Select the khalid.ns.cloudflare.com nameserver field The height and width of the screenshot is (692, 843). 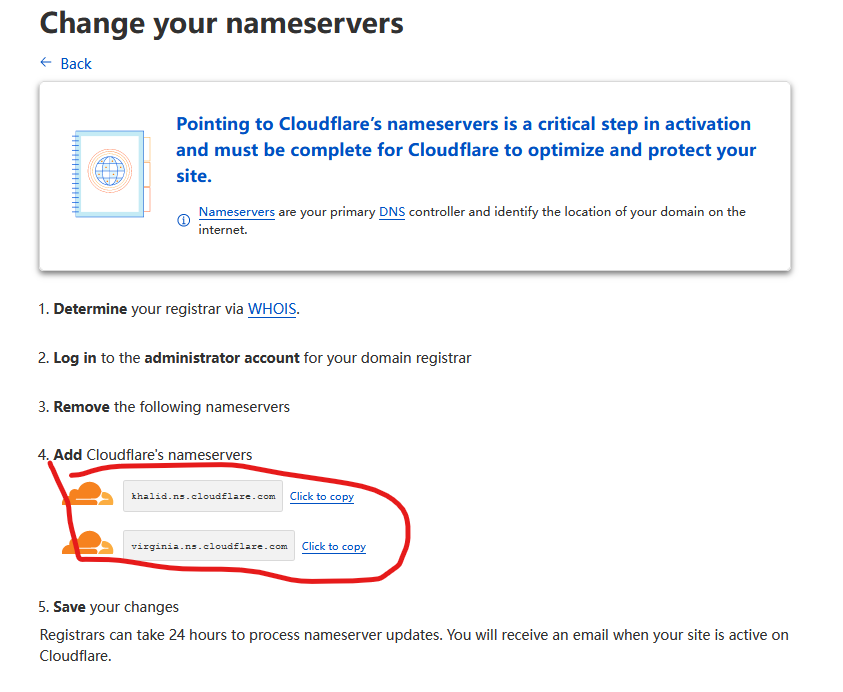coord(203,496)
